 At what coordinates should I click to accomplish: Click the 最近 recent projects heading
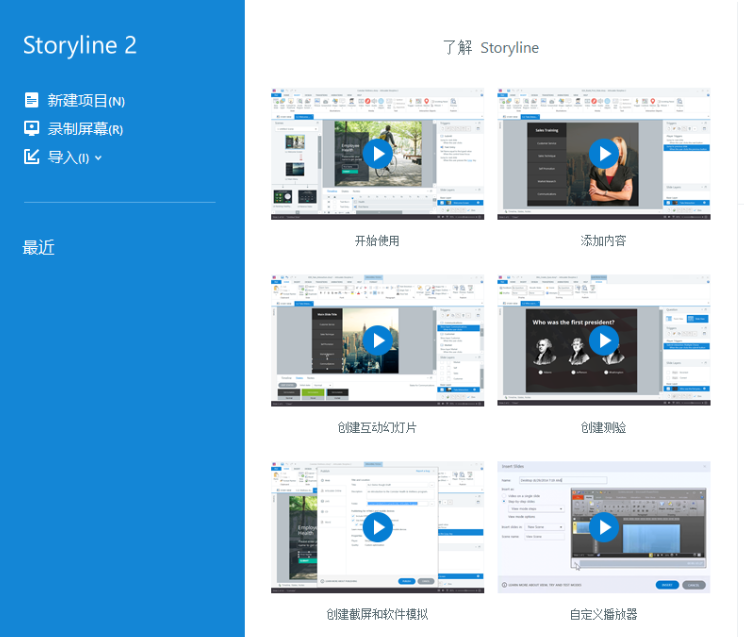pos(39,248)
